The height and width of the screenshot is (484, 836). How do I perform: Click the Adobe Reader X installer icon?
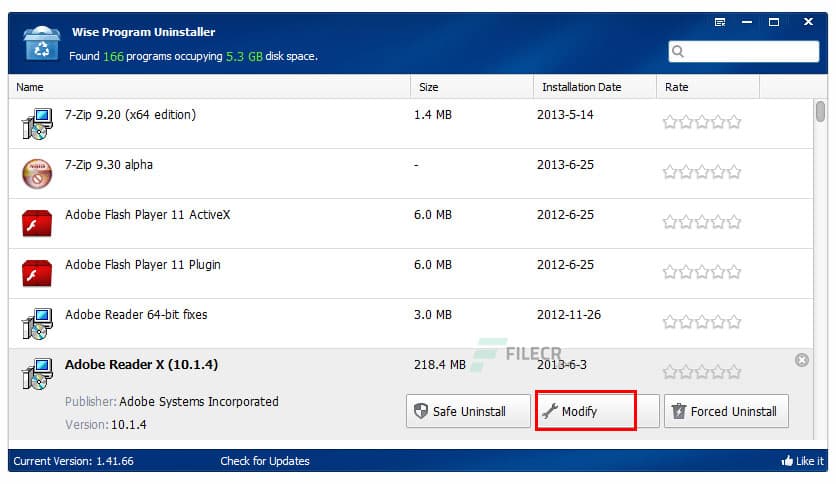(37, 374)
